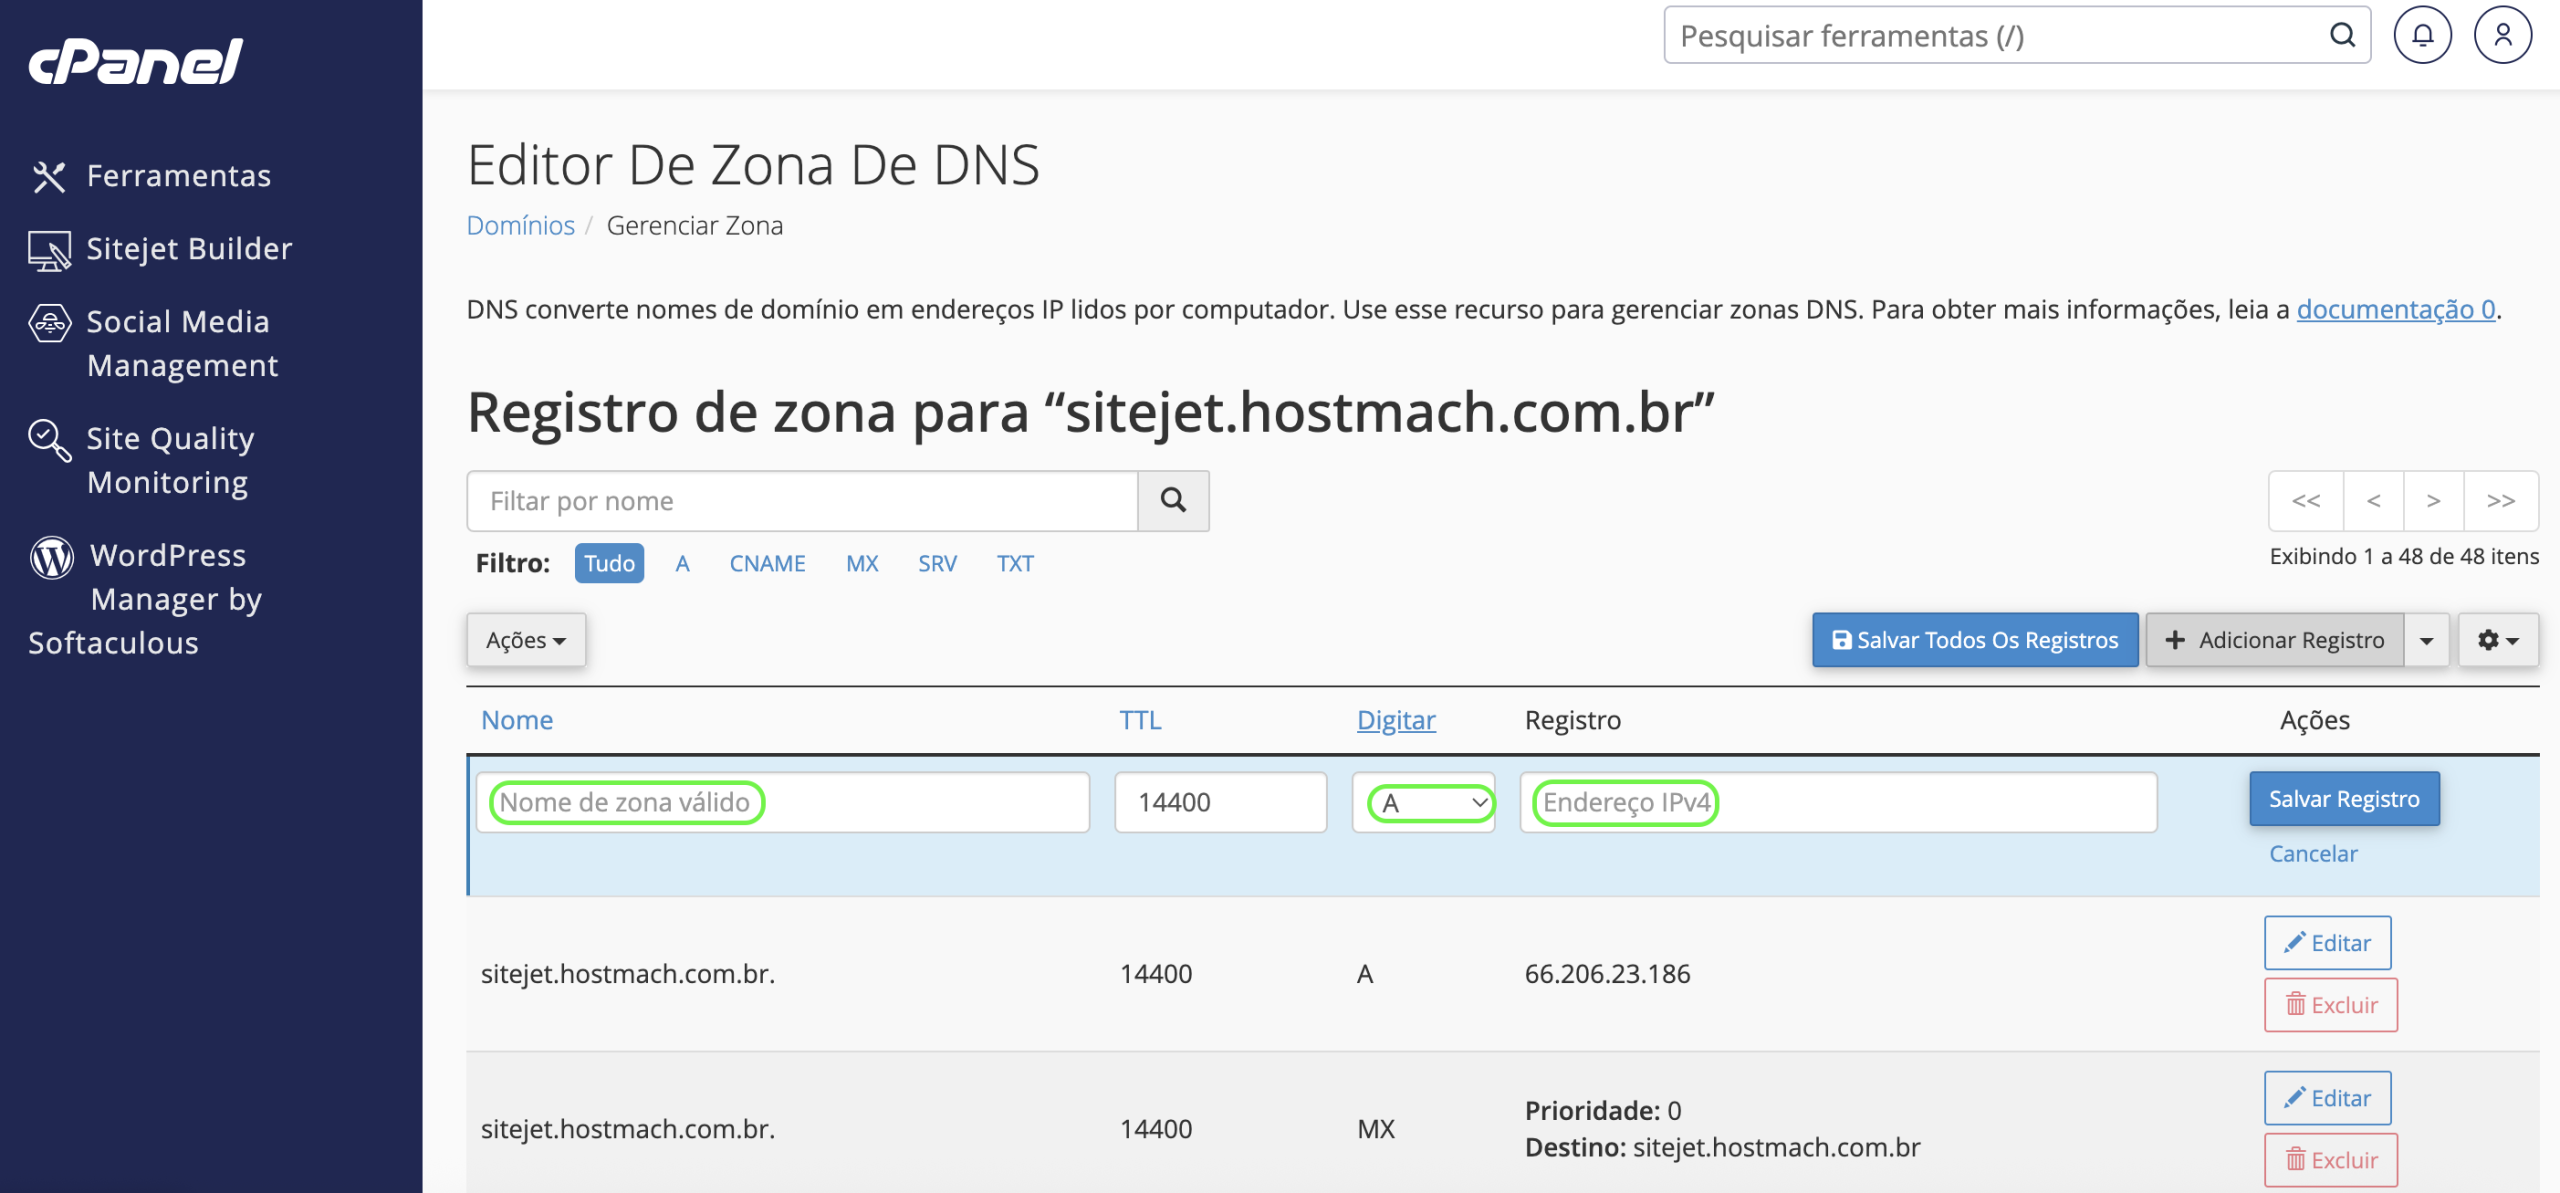Click the filter search magnifier button

click(x=1173, y=500)
